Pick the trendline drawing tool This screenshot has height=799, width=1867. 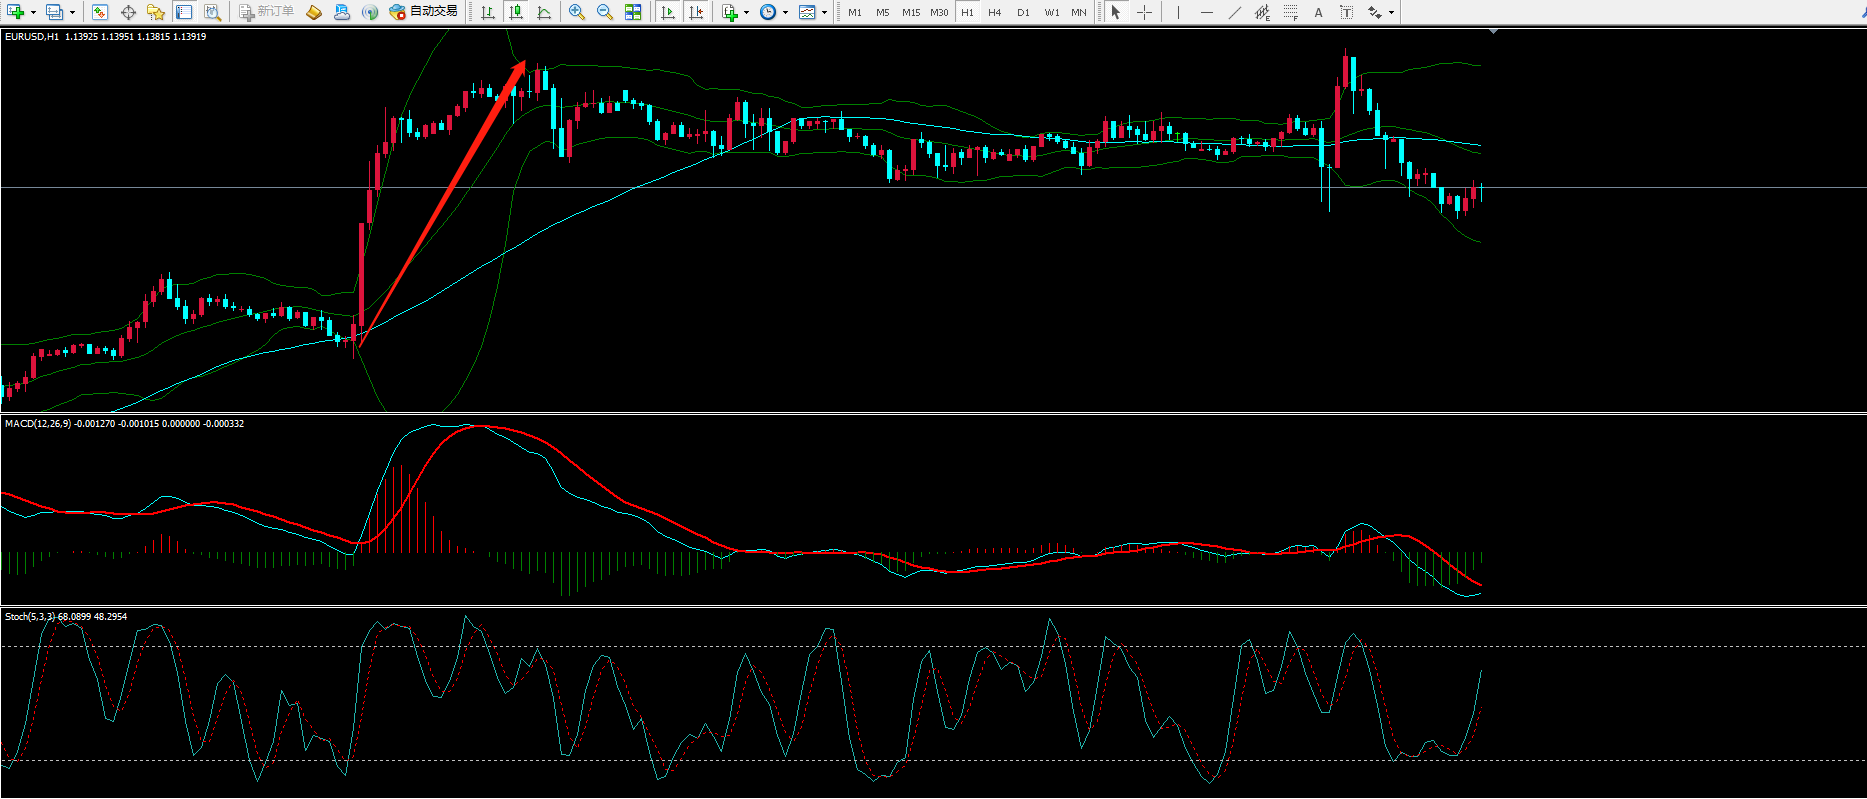point(1235,12)
